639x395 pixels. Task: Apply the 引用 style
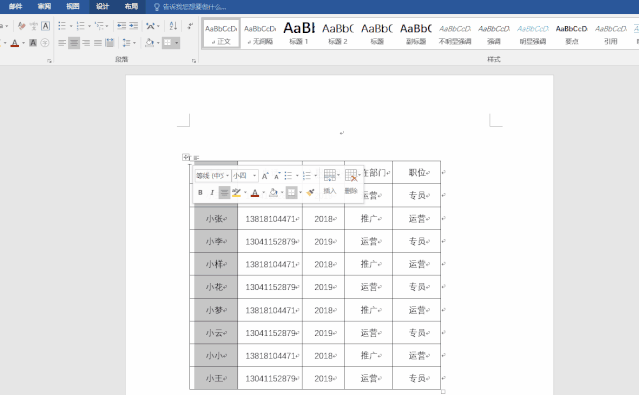coord(610,34)
